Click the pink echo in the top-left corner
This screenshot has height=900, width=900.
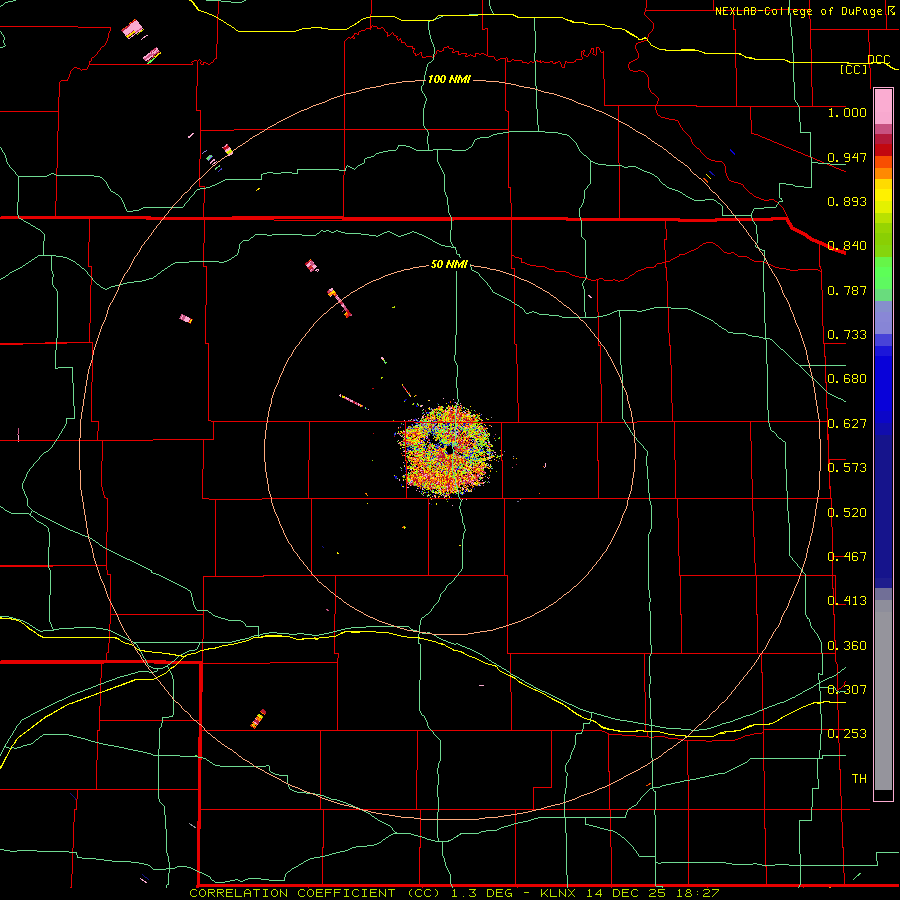pos(133,29)
